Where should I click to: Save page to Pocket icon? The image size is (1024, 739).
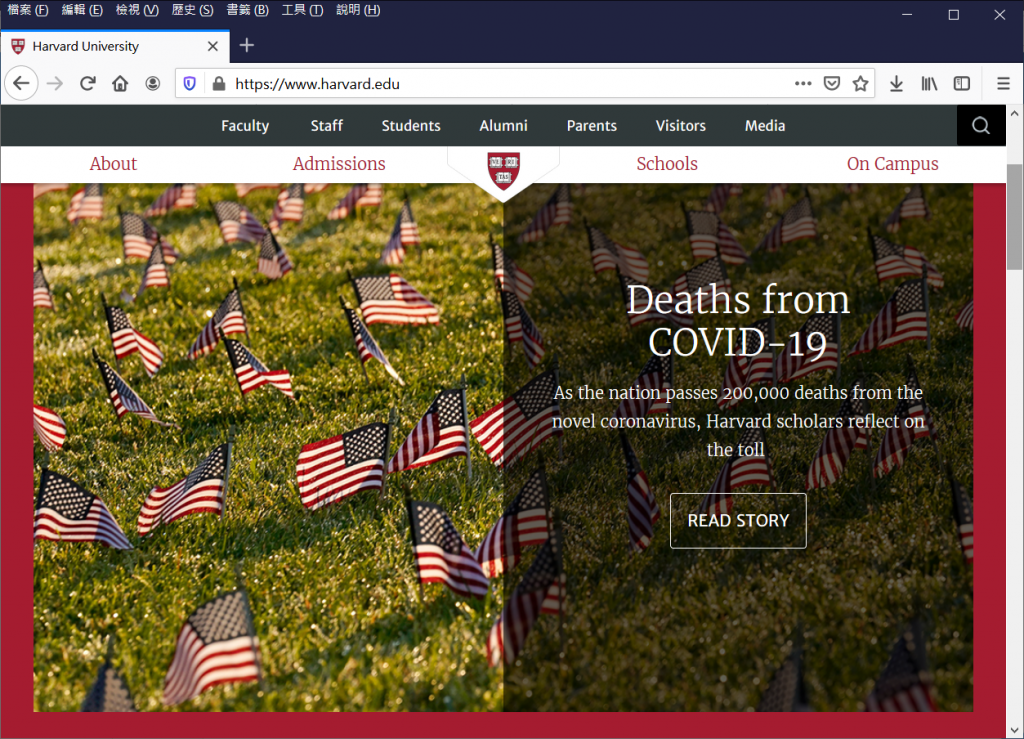831,84
